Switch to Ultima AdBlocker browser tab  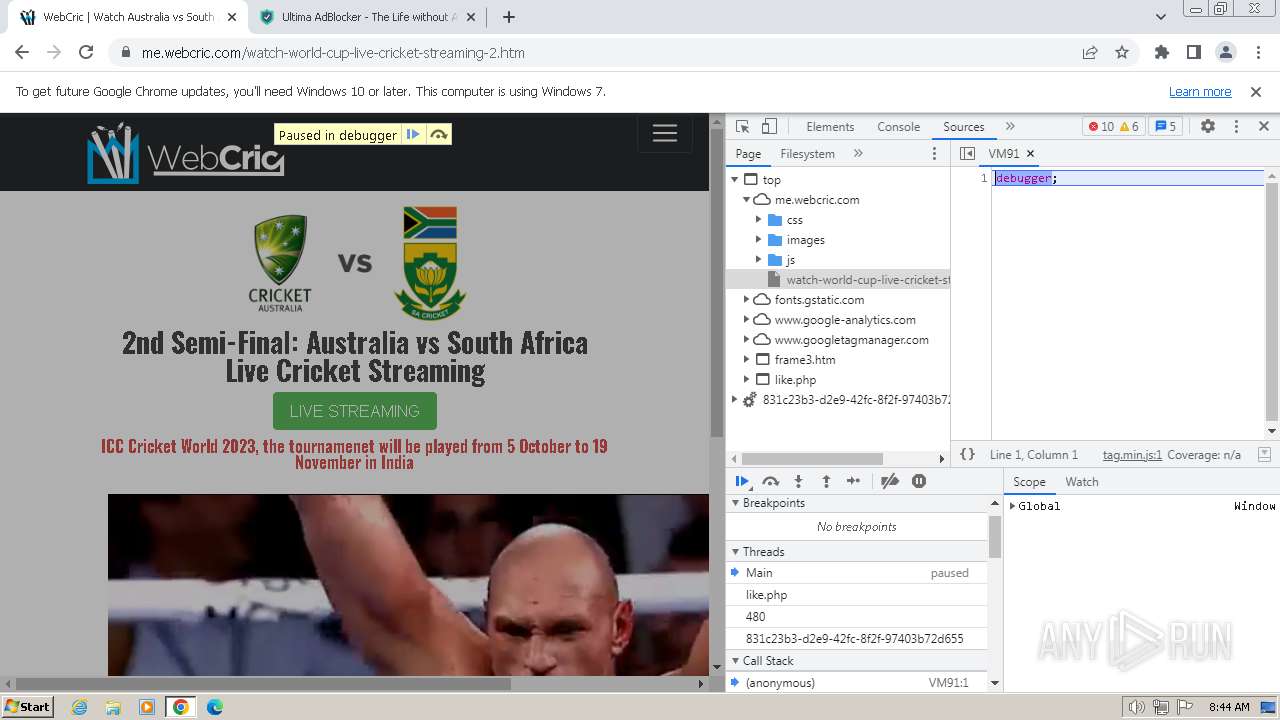[x=368, y=17]
